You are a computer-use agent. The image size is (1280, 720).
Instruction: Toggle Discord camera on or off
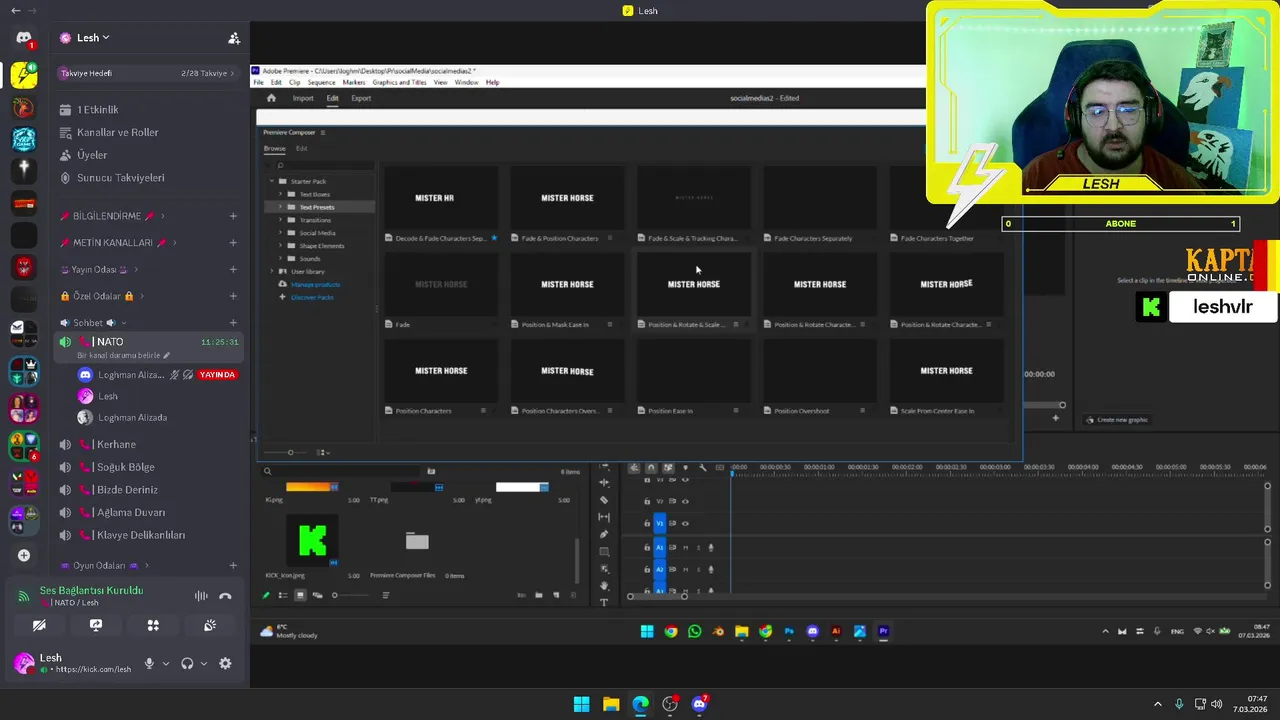39,625
